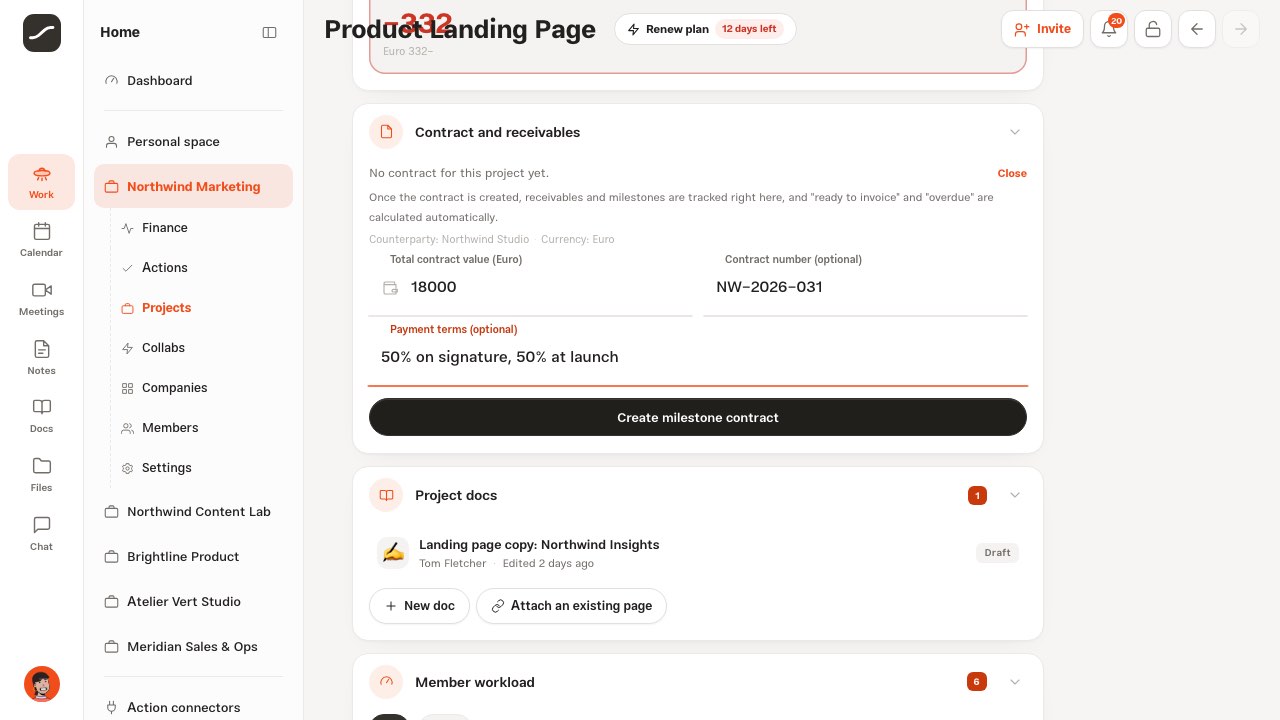Open Calendar from the left rail
Screen dimensions: 1280x720
(41, 240)
